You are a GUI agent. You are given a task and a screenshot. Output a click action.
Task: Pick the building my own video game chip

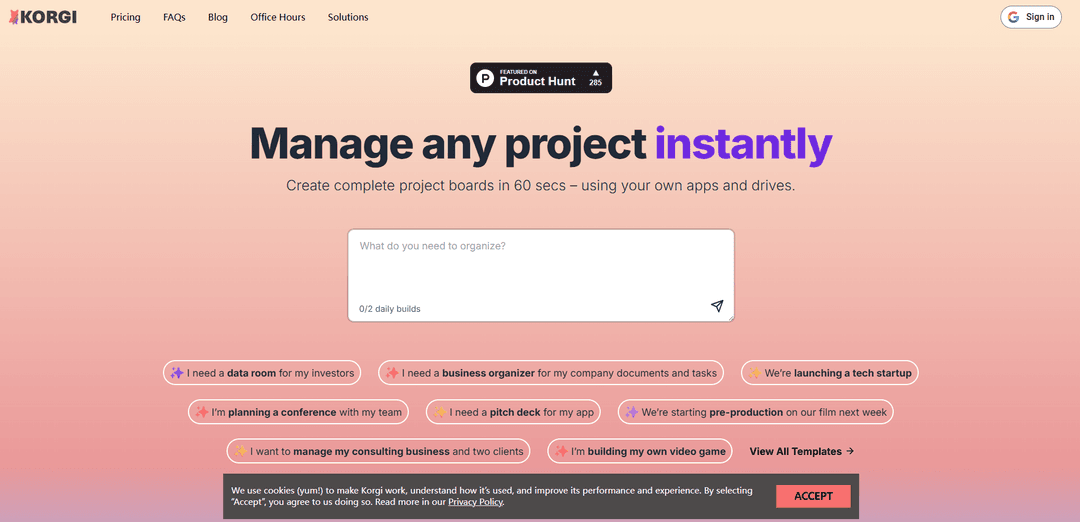click(x=640, y=451)
